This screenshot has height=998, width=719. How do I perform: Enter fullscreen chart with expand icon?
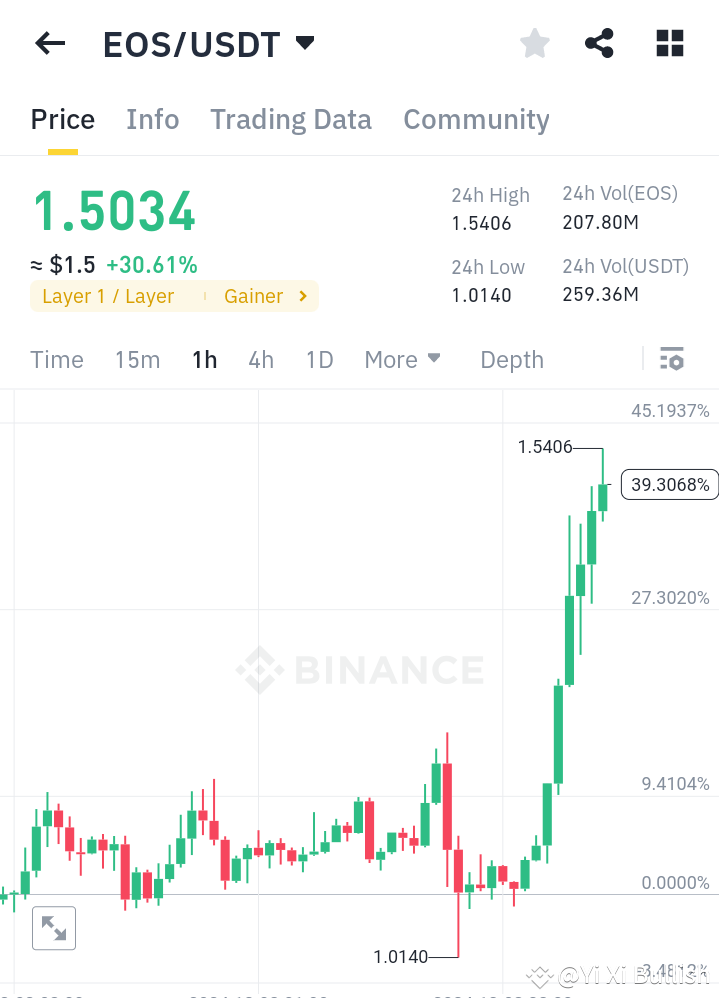point(53,928)
